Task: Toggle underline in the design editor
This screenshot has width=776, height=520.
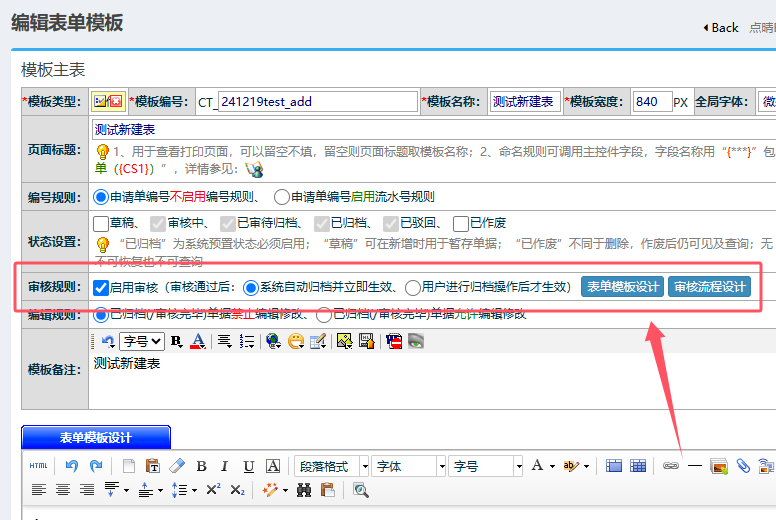Action: pyautogui.click(x=248, y=466)
